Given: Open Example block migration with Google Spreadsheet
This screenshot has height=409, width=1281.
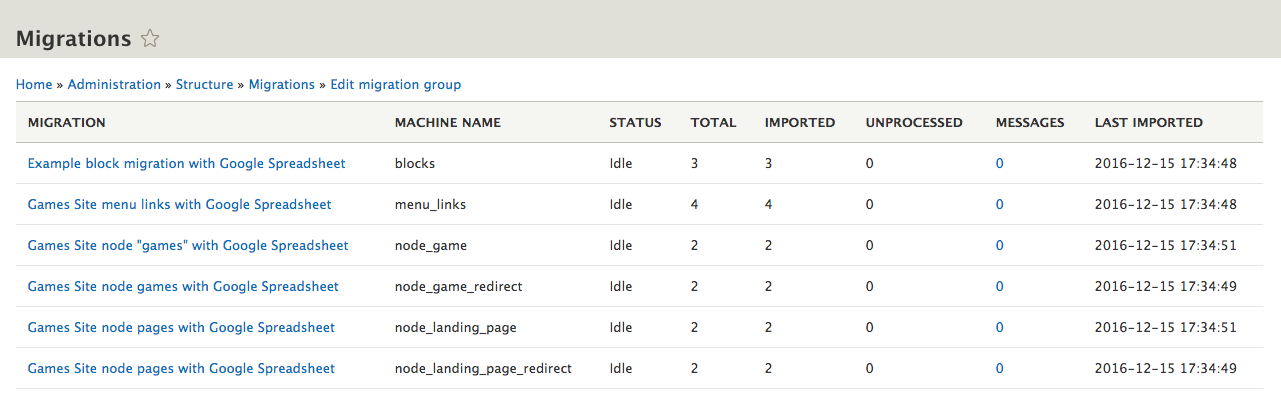Looking at the screenshot, I should pyautogui.click(x=187, y=163).
